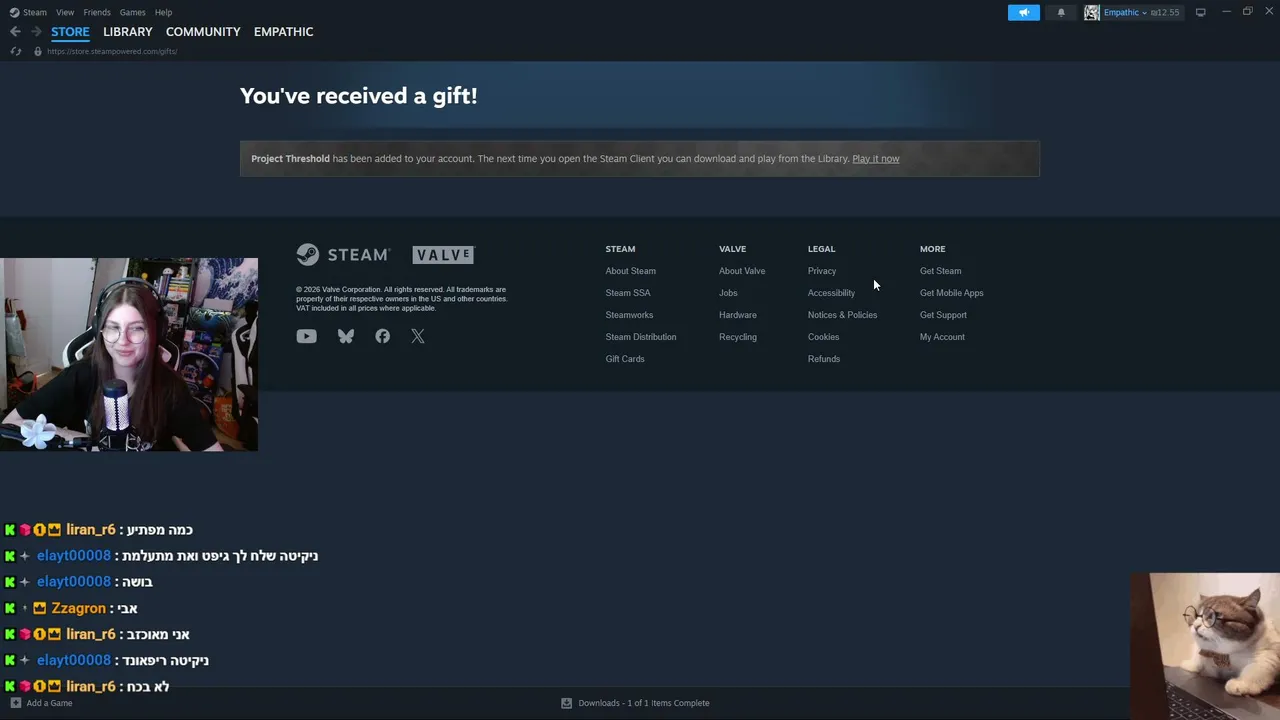Click the cat with glasses overlay image
This screenshot has width=1280, height=720.
tap(1205, 646)
